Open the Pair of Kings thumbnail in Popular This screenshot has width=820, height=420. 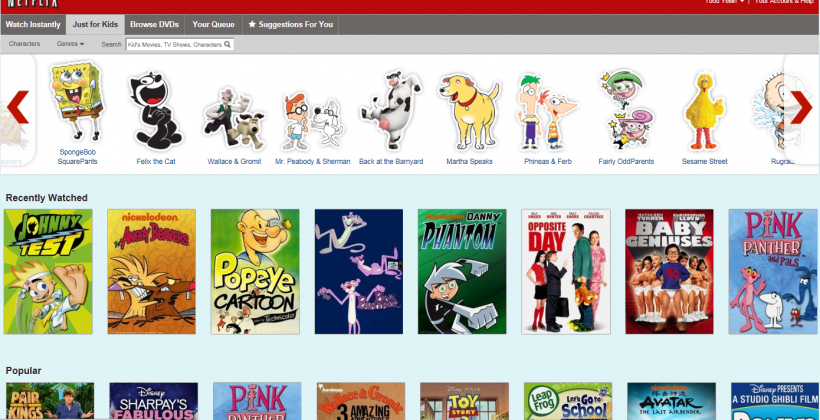(x=50, y=401)
